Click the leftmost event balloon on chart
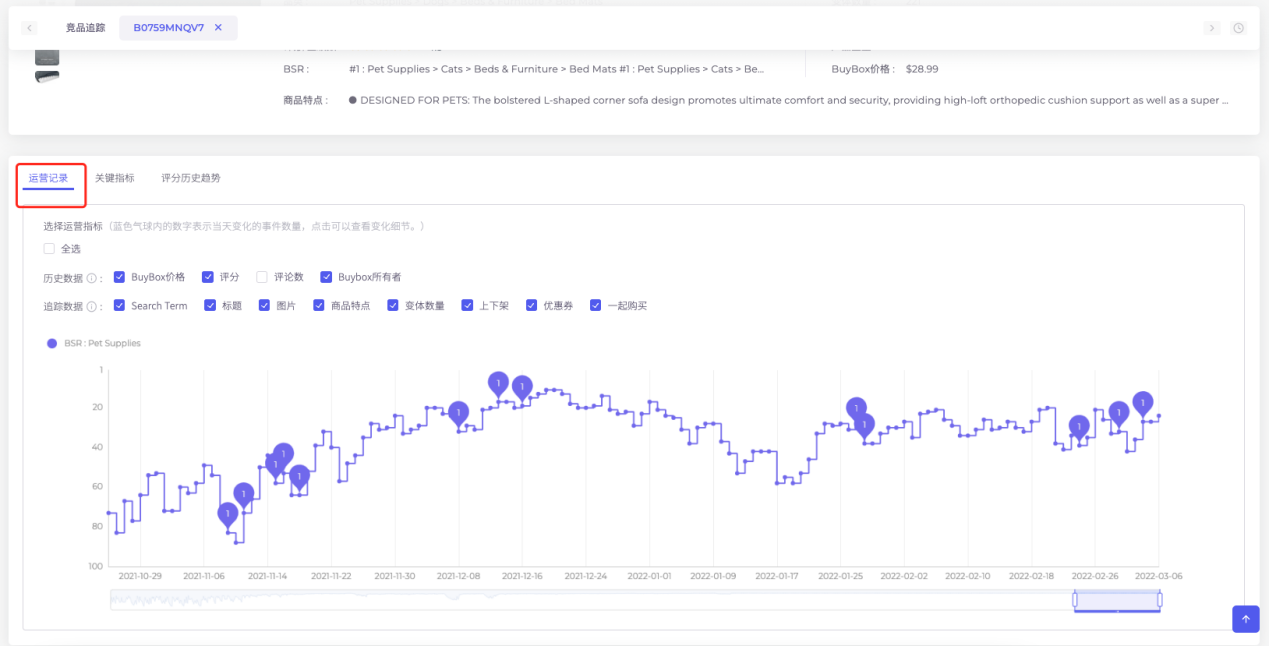This screenshot has height=646, width=1269. click(228, 513)
